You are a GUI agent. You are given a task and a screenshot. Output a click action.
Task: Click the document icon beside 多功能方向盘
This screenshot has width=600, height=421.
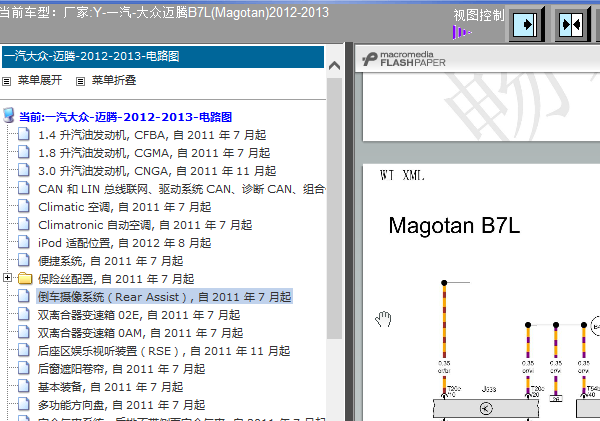click(24, 405)
